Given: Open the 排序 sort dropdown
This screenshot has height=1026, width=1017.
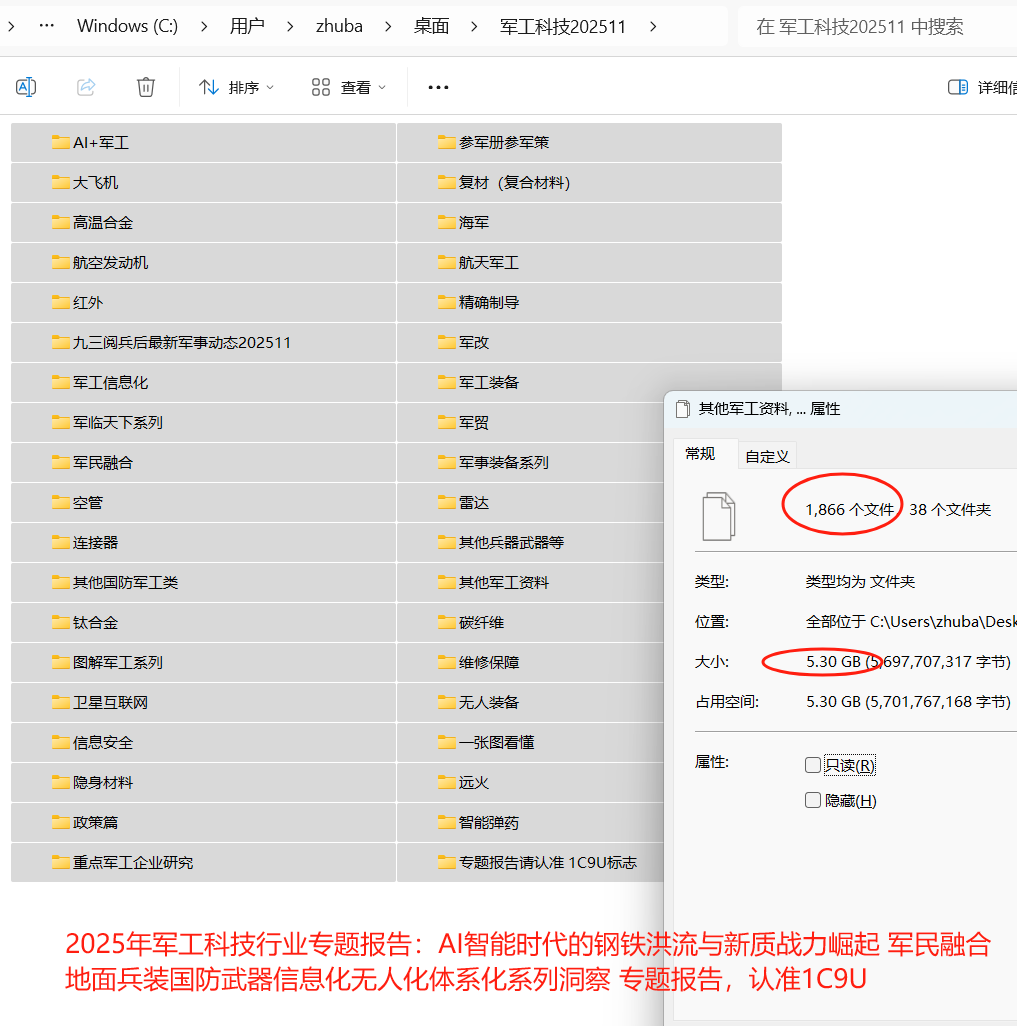Looking at the screenshot, I should [235, 87].
